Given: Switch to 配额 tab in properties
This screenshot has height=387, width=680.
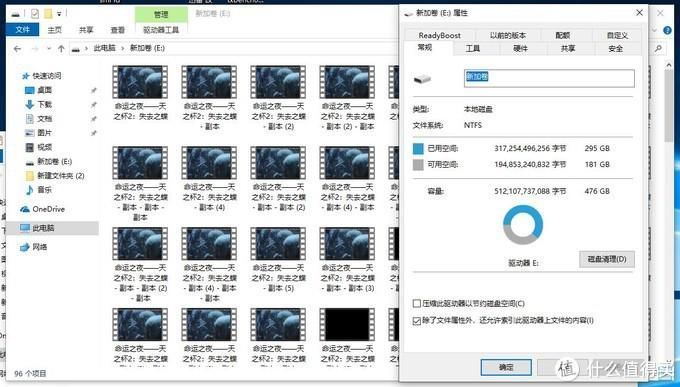Looking at the screenshot, I should tap(562, 35).
